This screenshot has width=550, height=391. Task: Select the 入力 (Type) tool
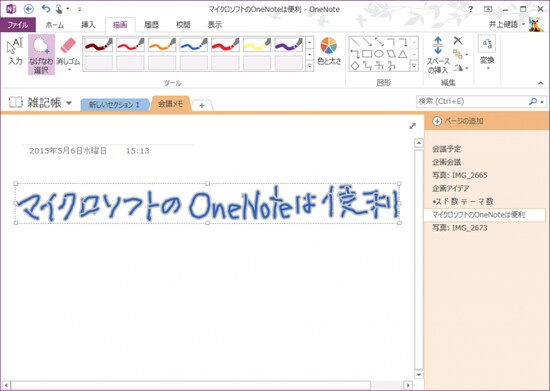(x=15, y=52)
